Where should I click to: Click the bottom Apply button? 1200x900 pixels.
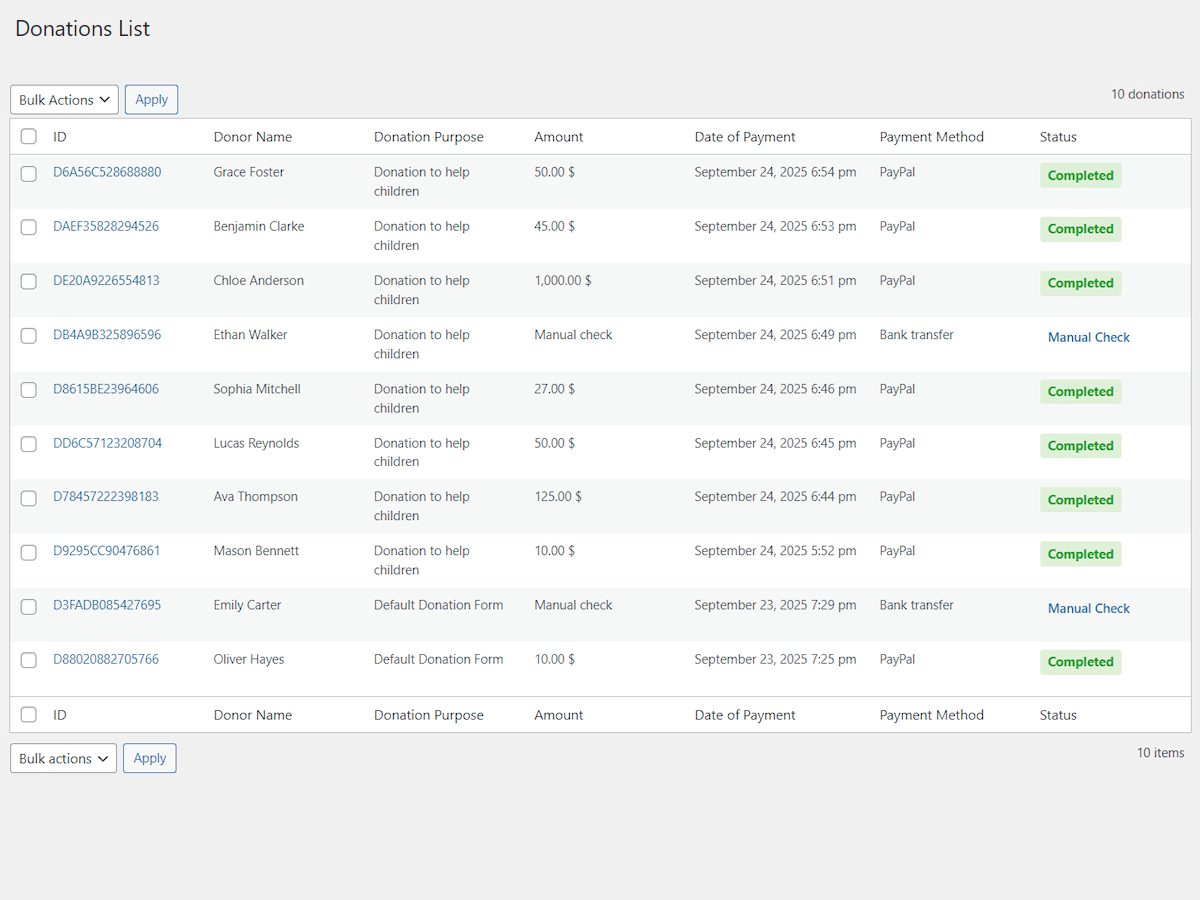click(149, 758)
